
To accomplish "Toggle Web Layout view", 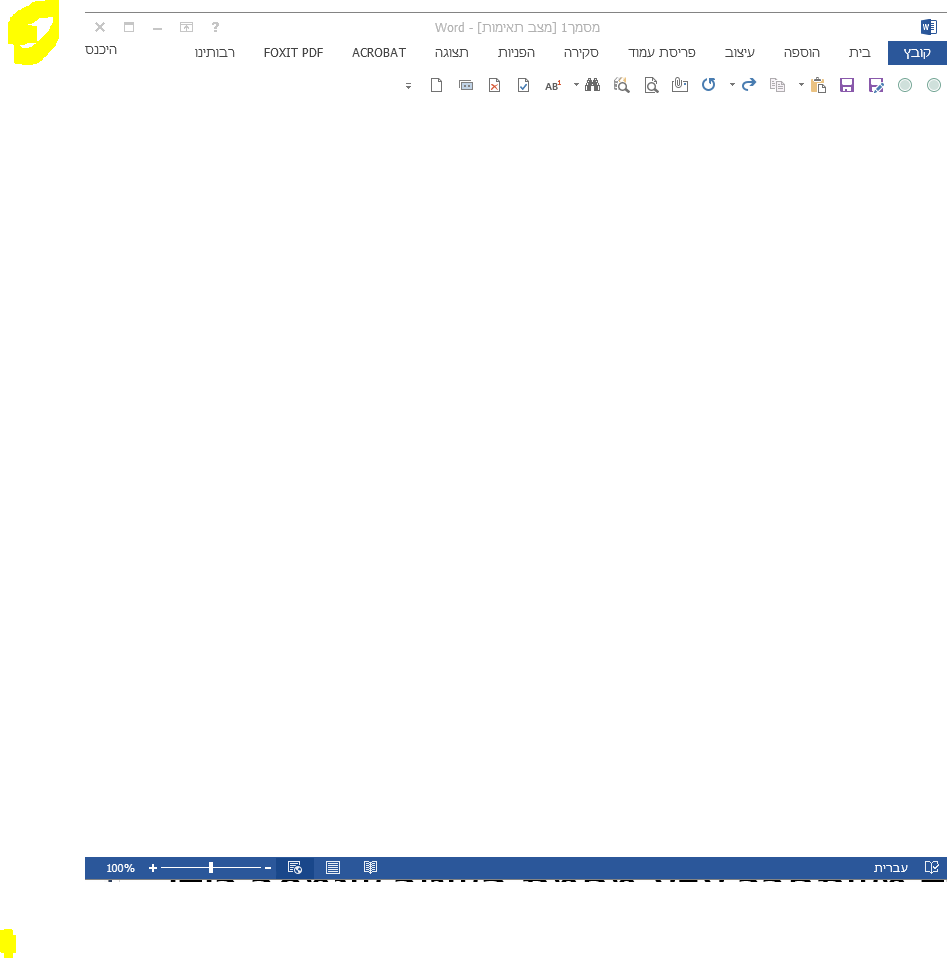I will pos(296,867).
